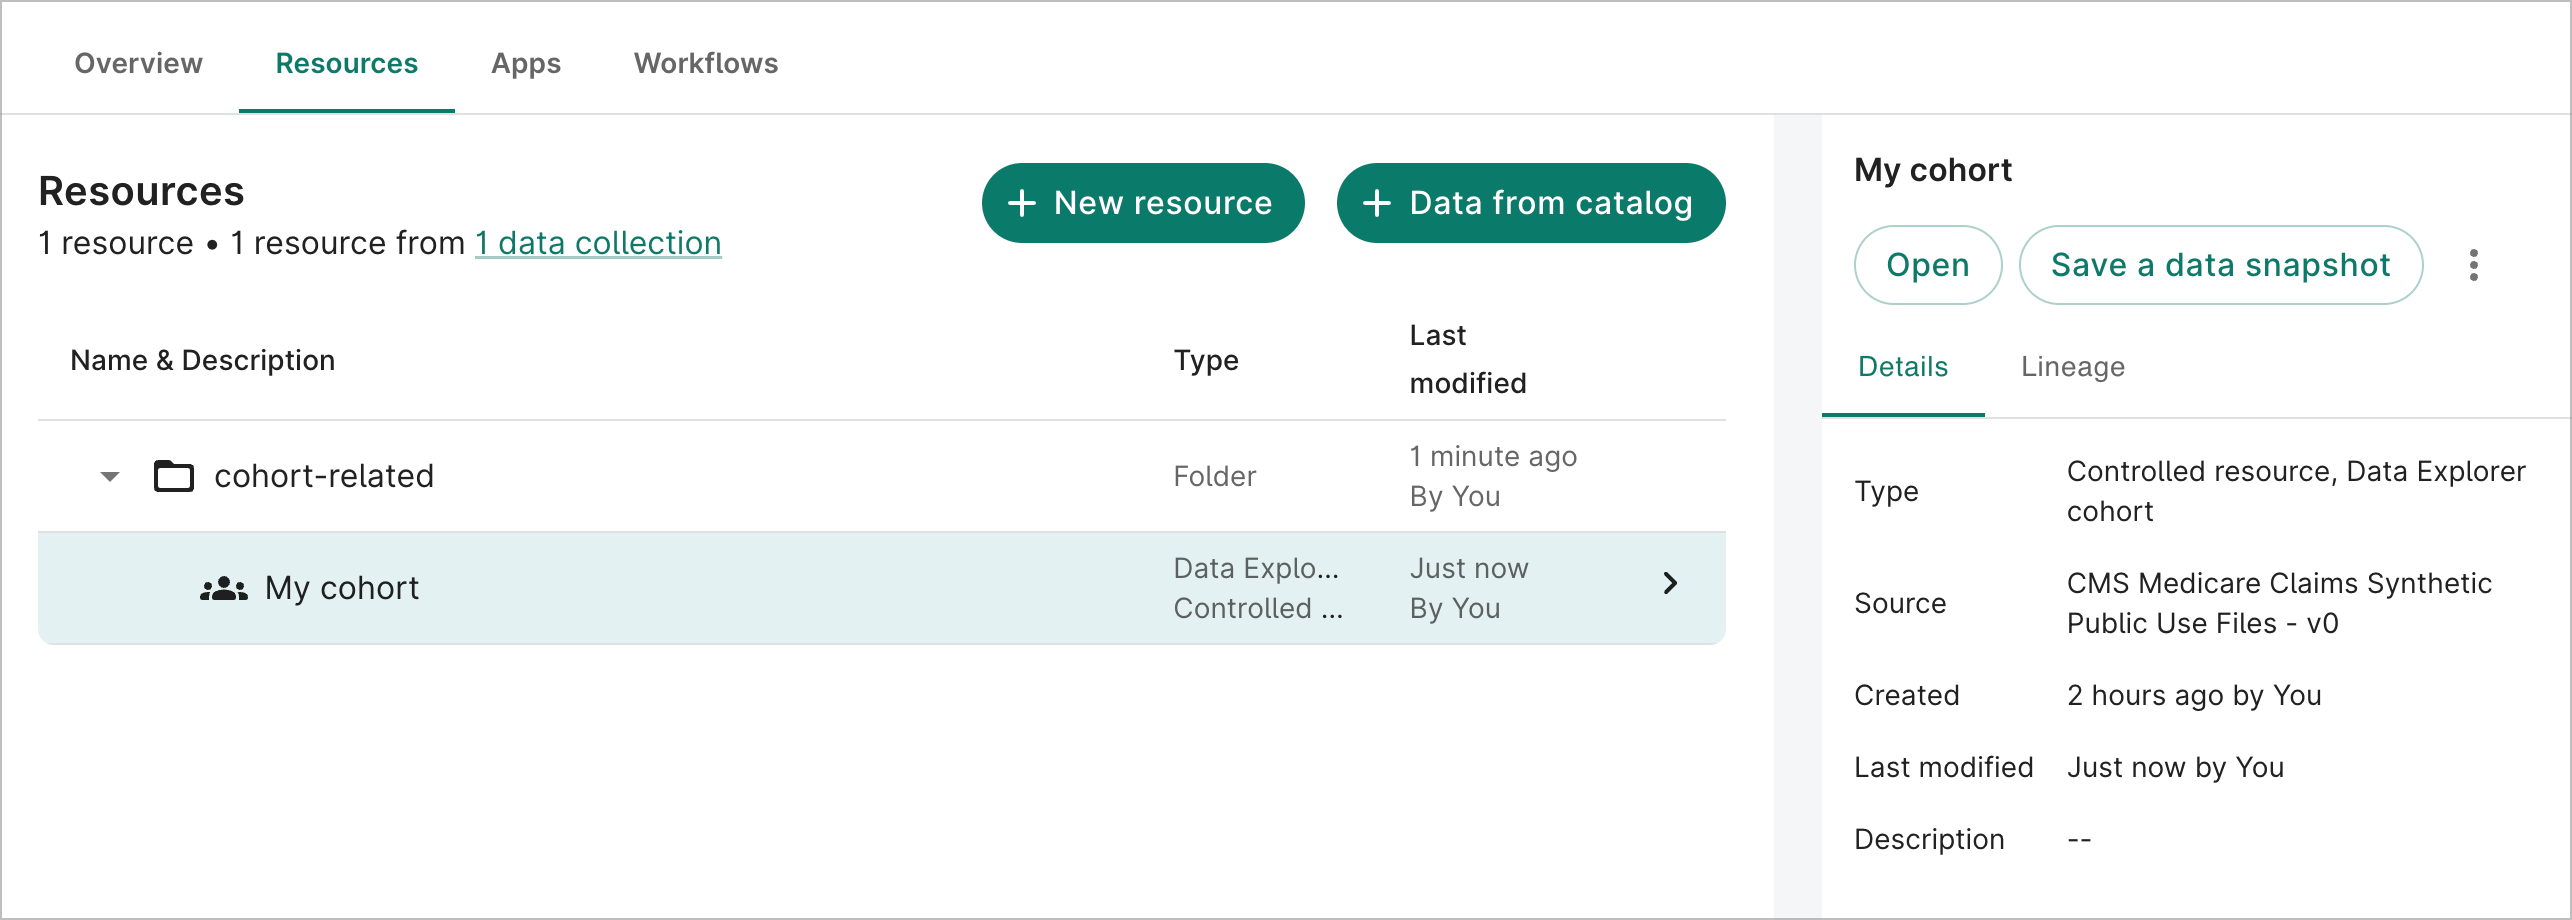2572x920 pixels.
Task: Open the Apps tab
Action: pos(525,63)
